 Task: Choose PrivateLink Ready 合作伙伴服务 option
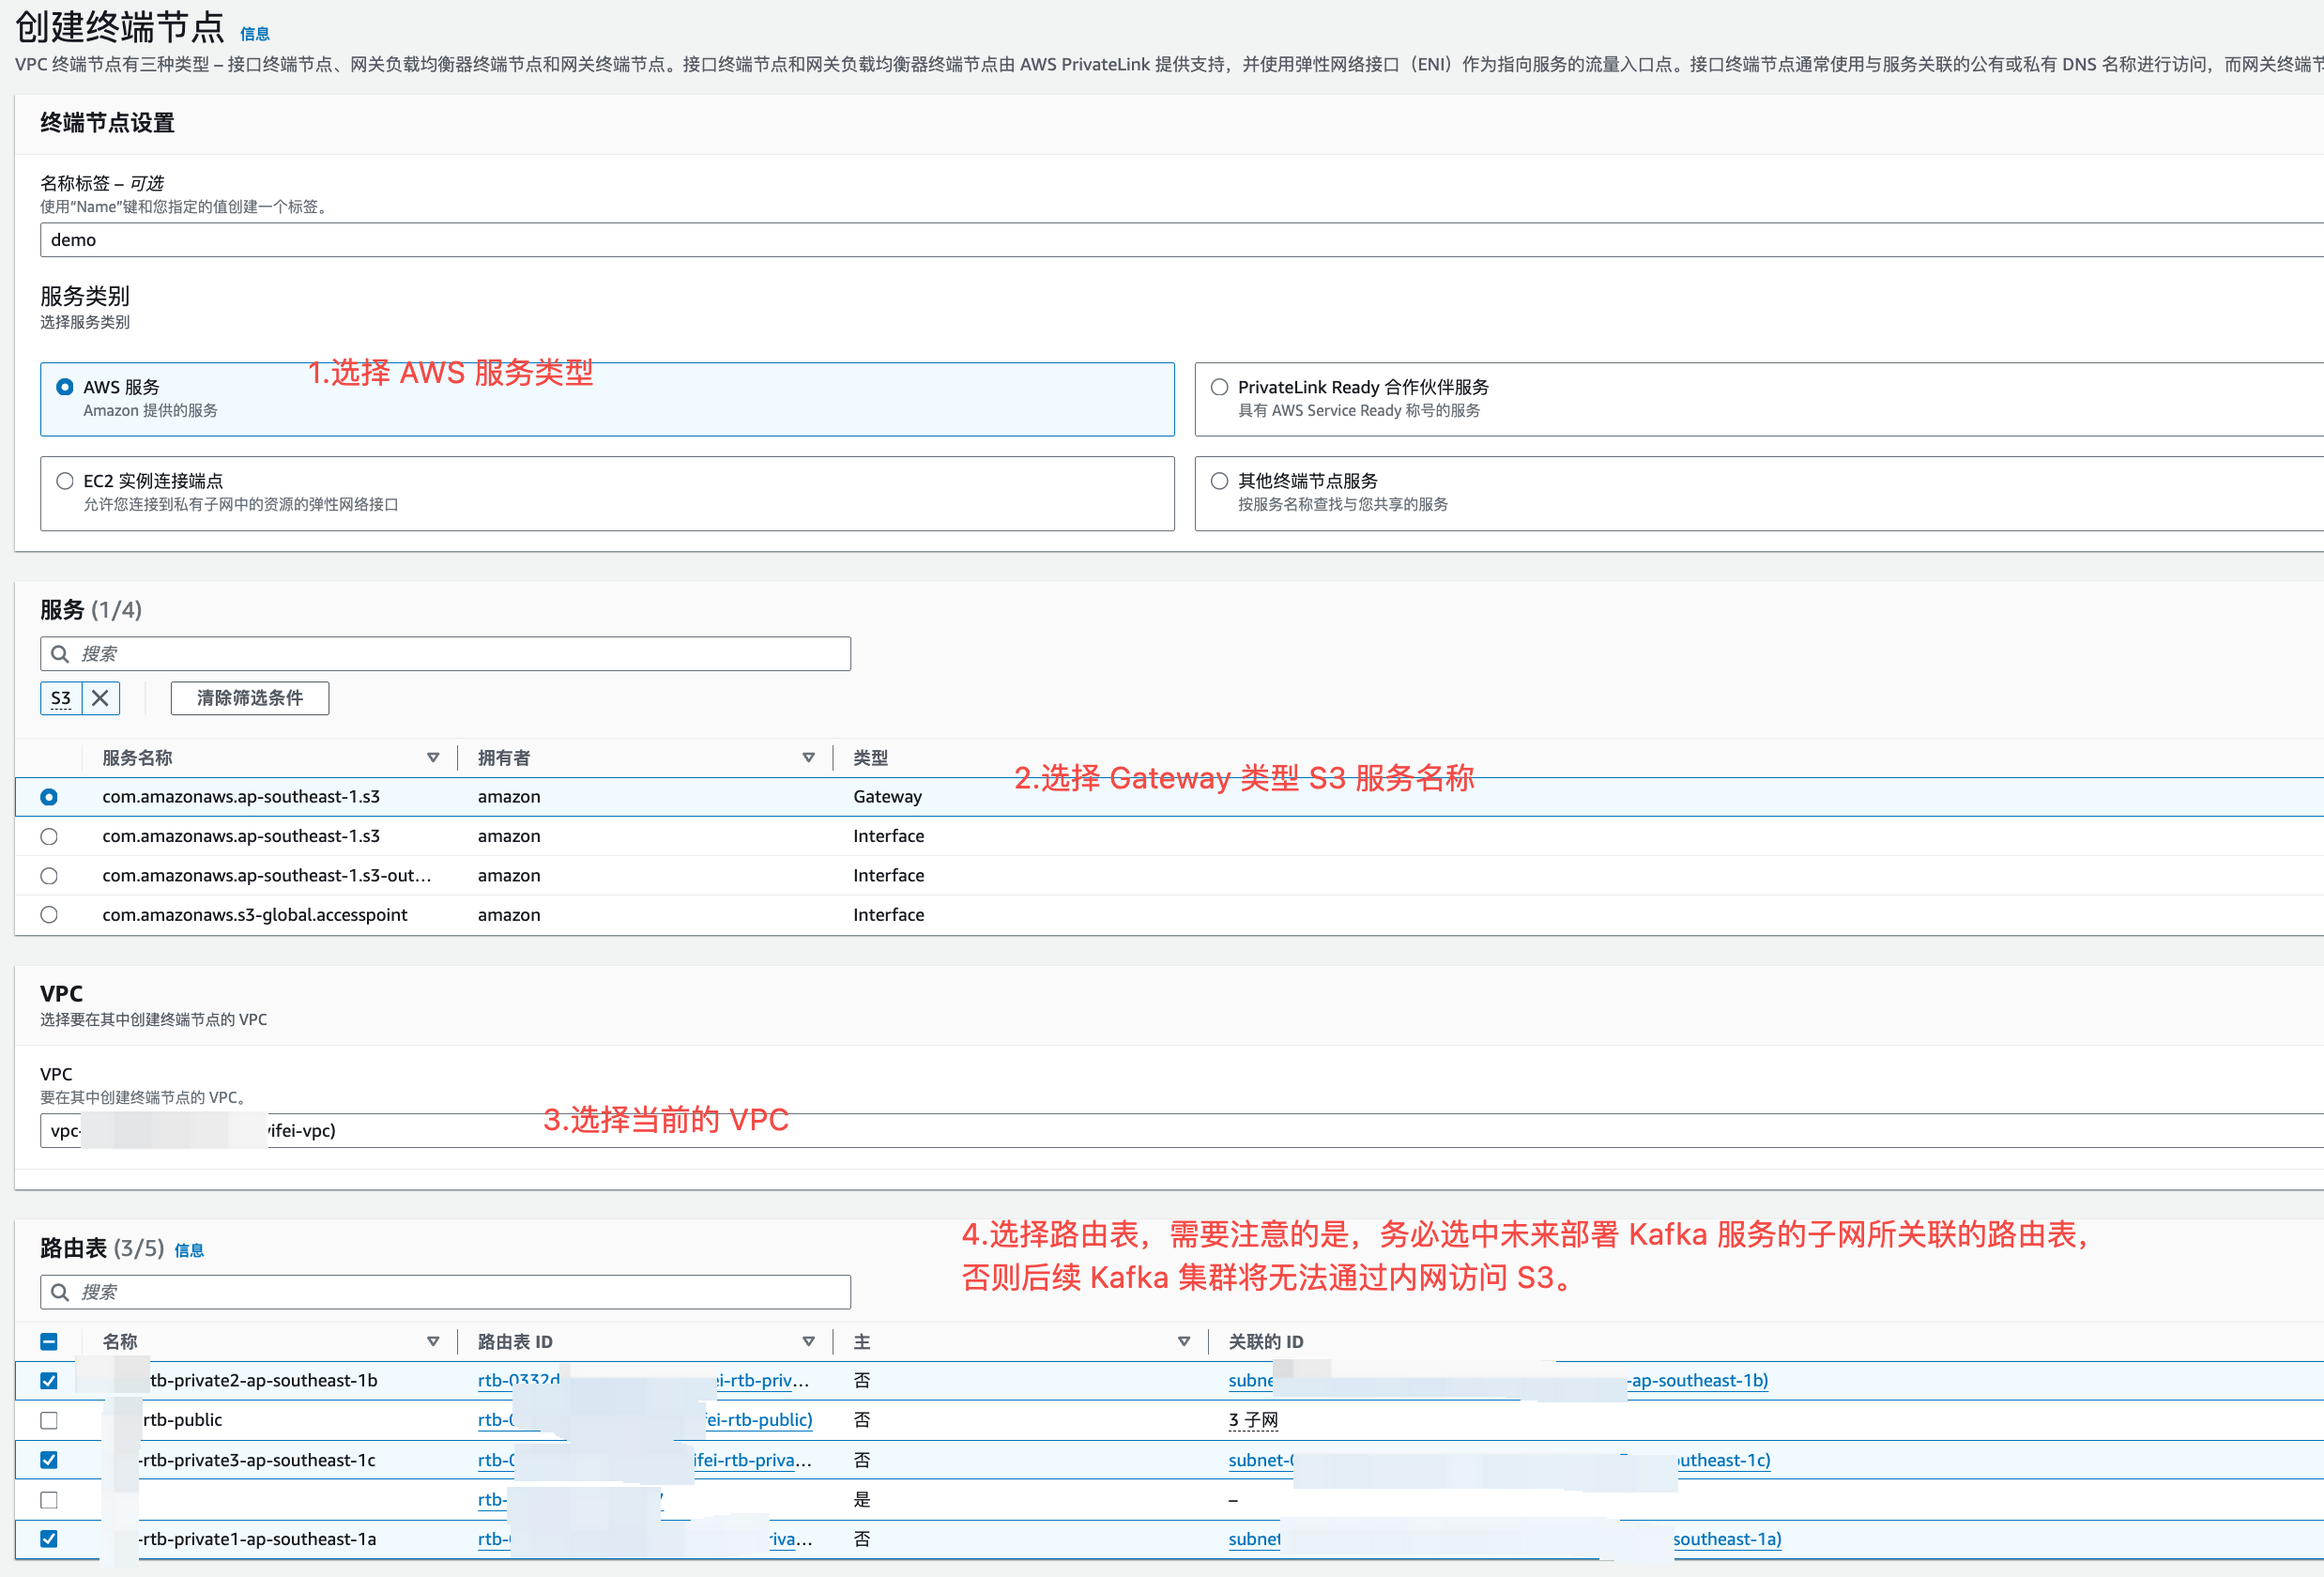click(x=1219, y=387)
